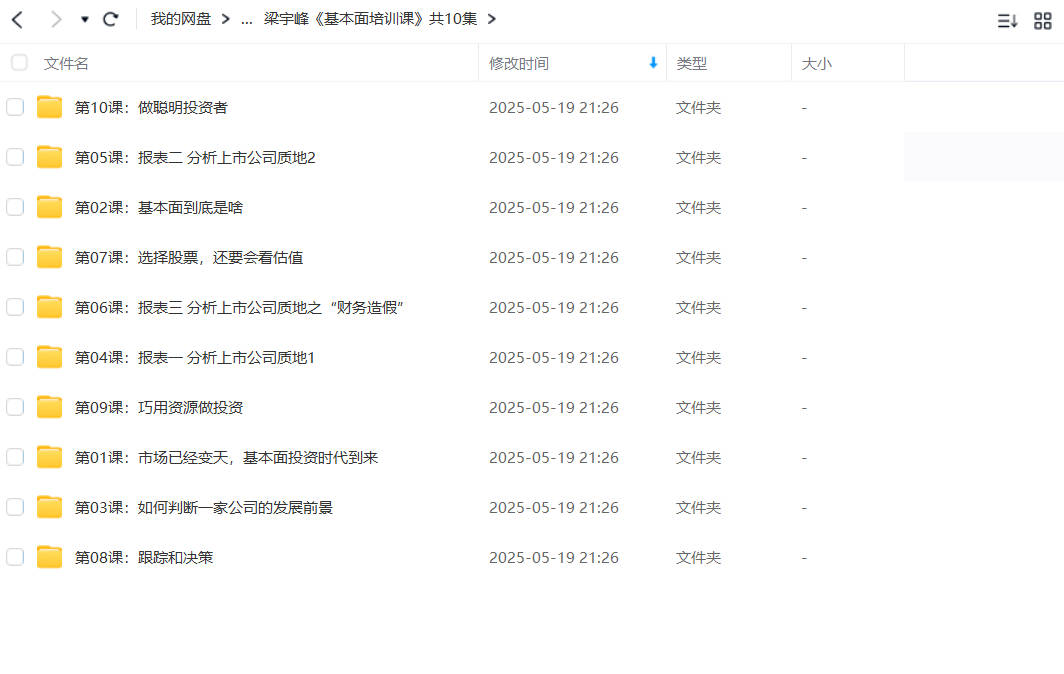Check the box for 第01课 row
1064x674 pixels.
pos(15,457)
